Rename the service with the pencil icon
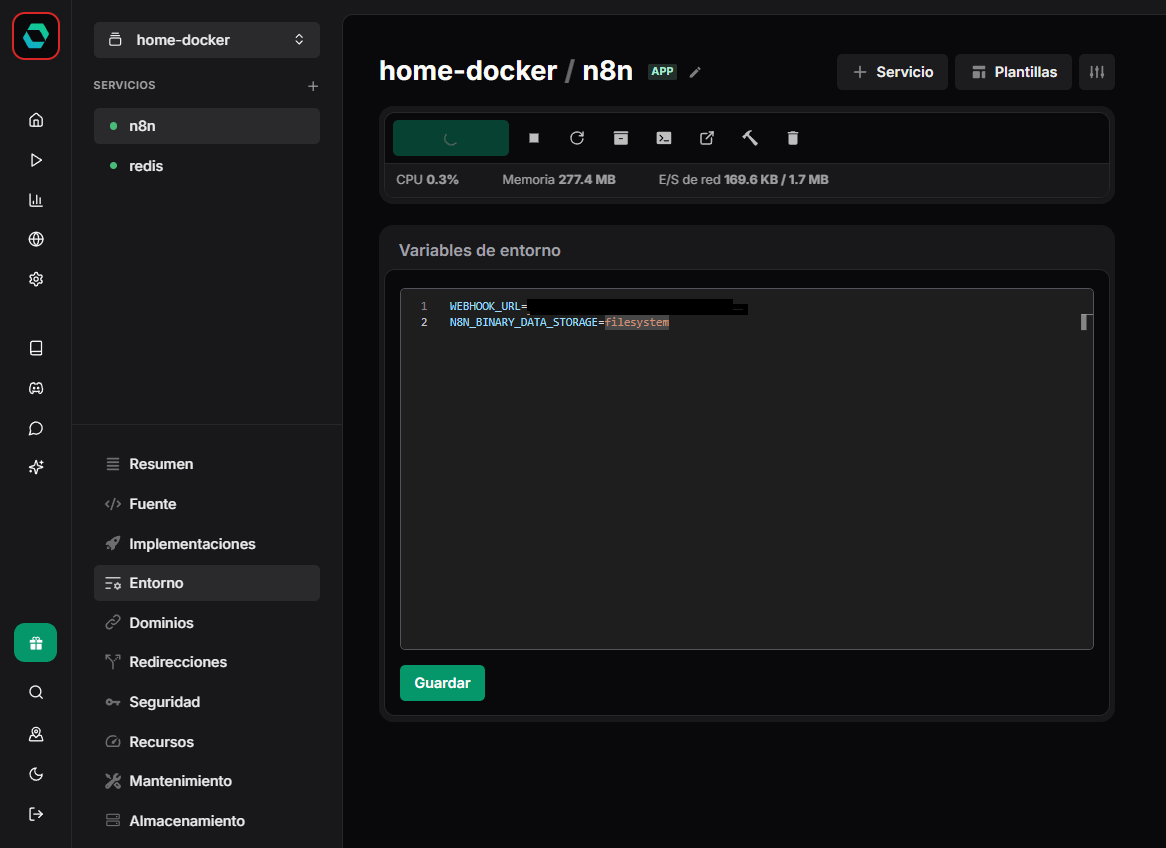 click(x=695, y=72)
